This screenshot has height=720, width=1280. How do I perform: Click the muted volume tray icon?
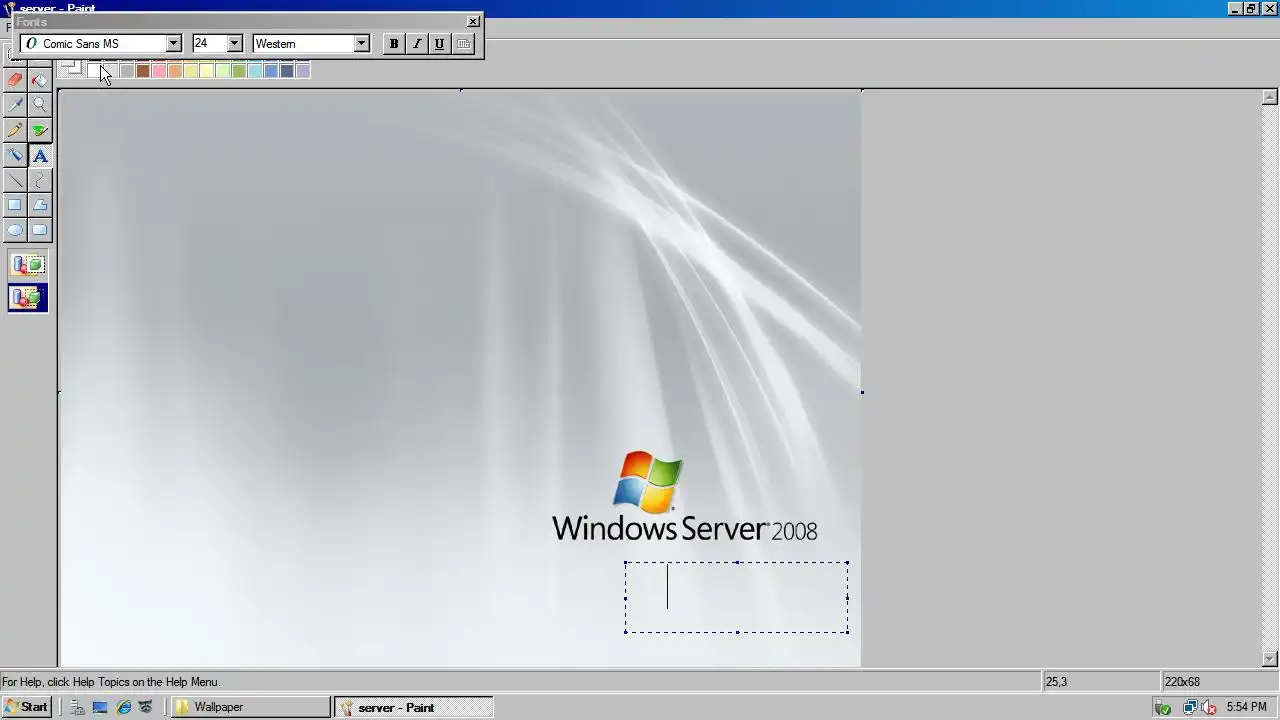(x=1210, y=707)
